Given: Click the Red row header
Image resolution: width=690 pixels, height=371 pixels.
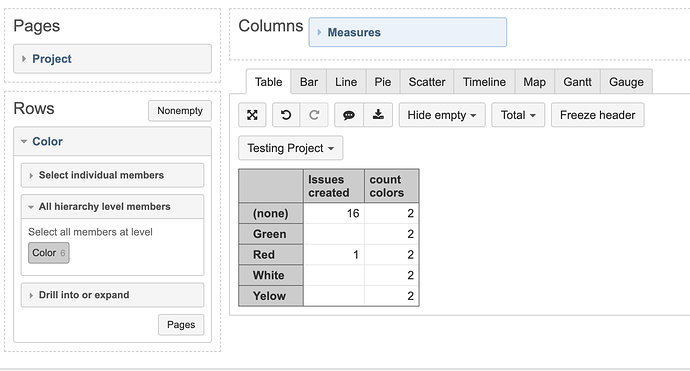Looking at the screenshot, I should point(271,255).
